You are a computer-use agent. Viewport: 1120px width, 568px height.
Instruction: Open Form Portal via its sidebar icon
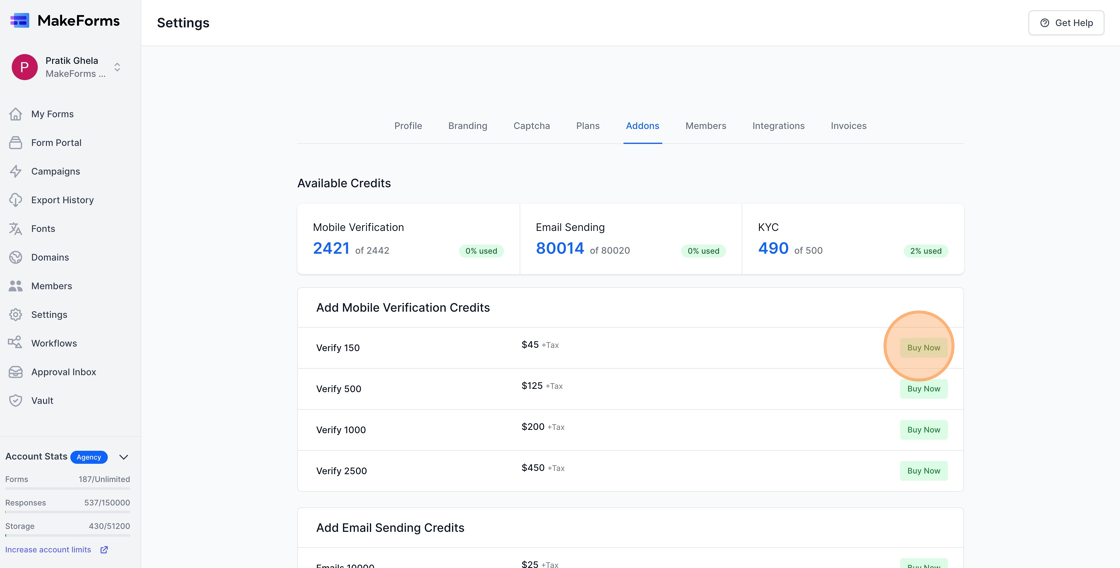tap(16, 143)
